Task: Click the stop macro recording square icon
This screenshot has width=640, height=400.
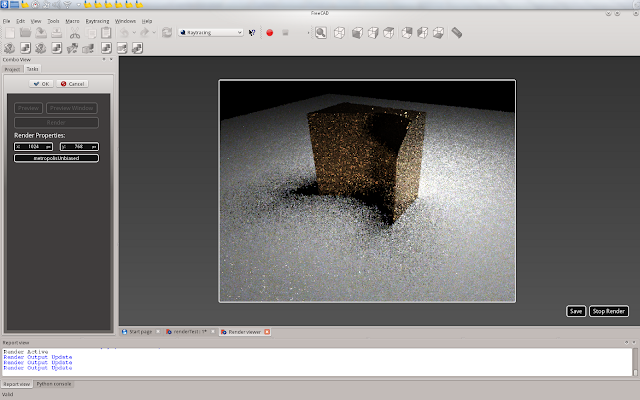Action: [x=286, y=33]
